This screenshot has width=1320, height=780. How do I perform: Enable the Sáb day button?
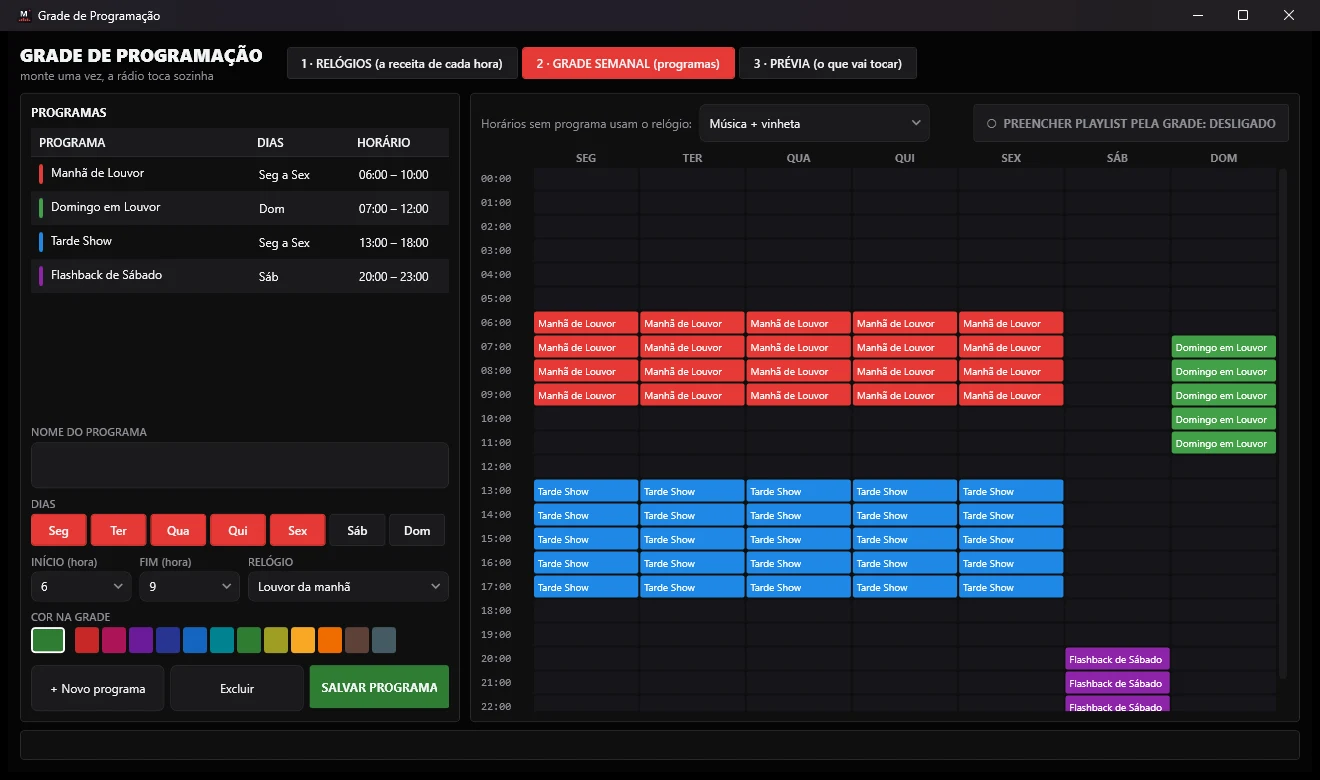(x=357, y=530)
